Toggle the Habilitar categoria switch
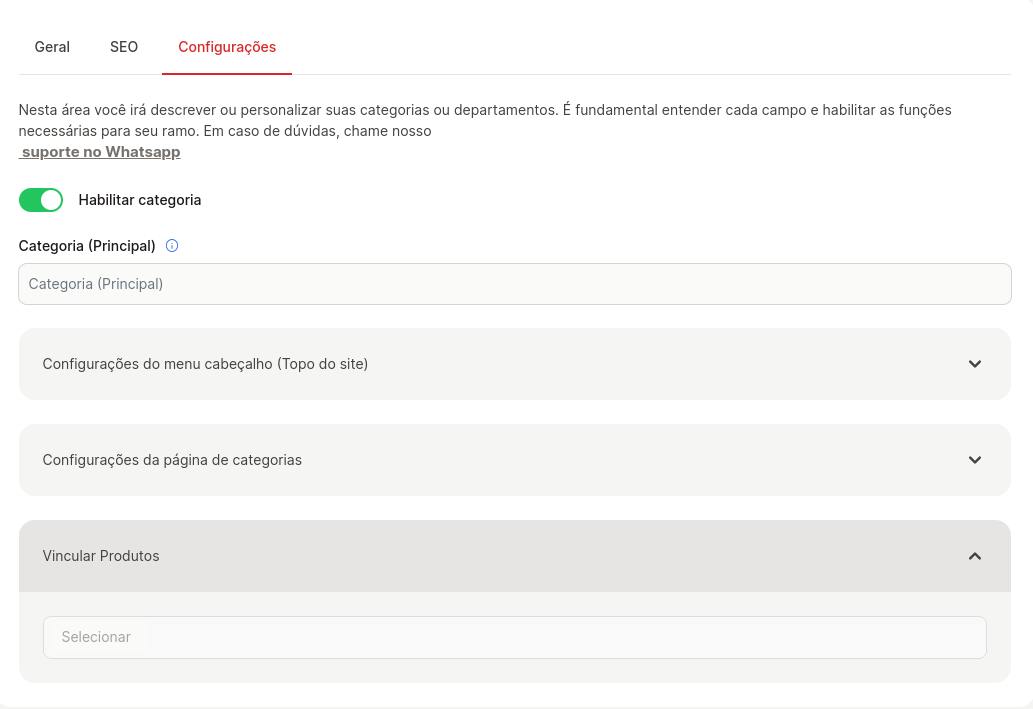1033x709 pixels. 41,200
